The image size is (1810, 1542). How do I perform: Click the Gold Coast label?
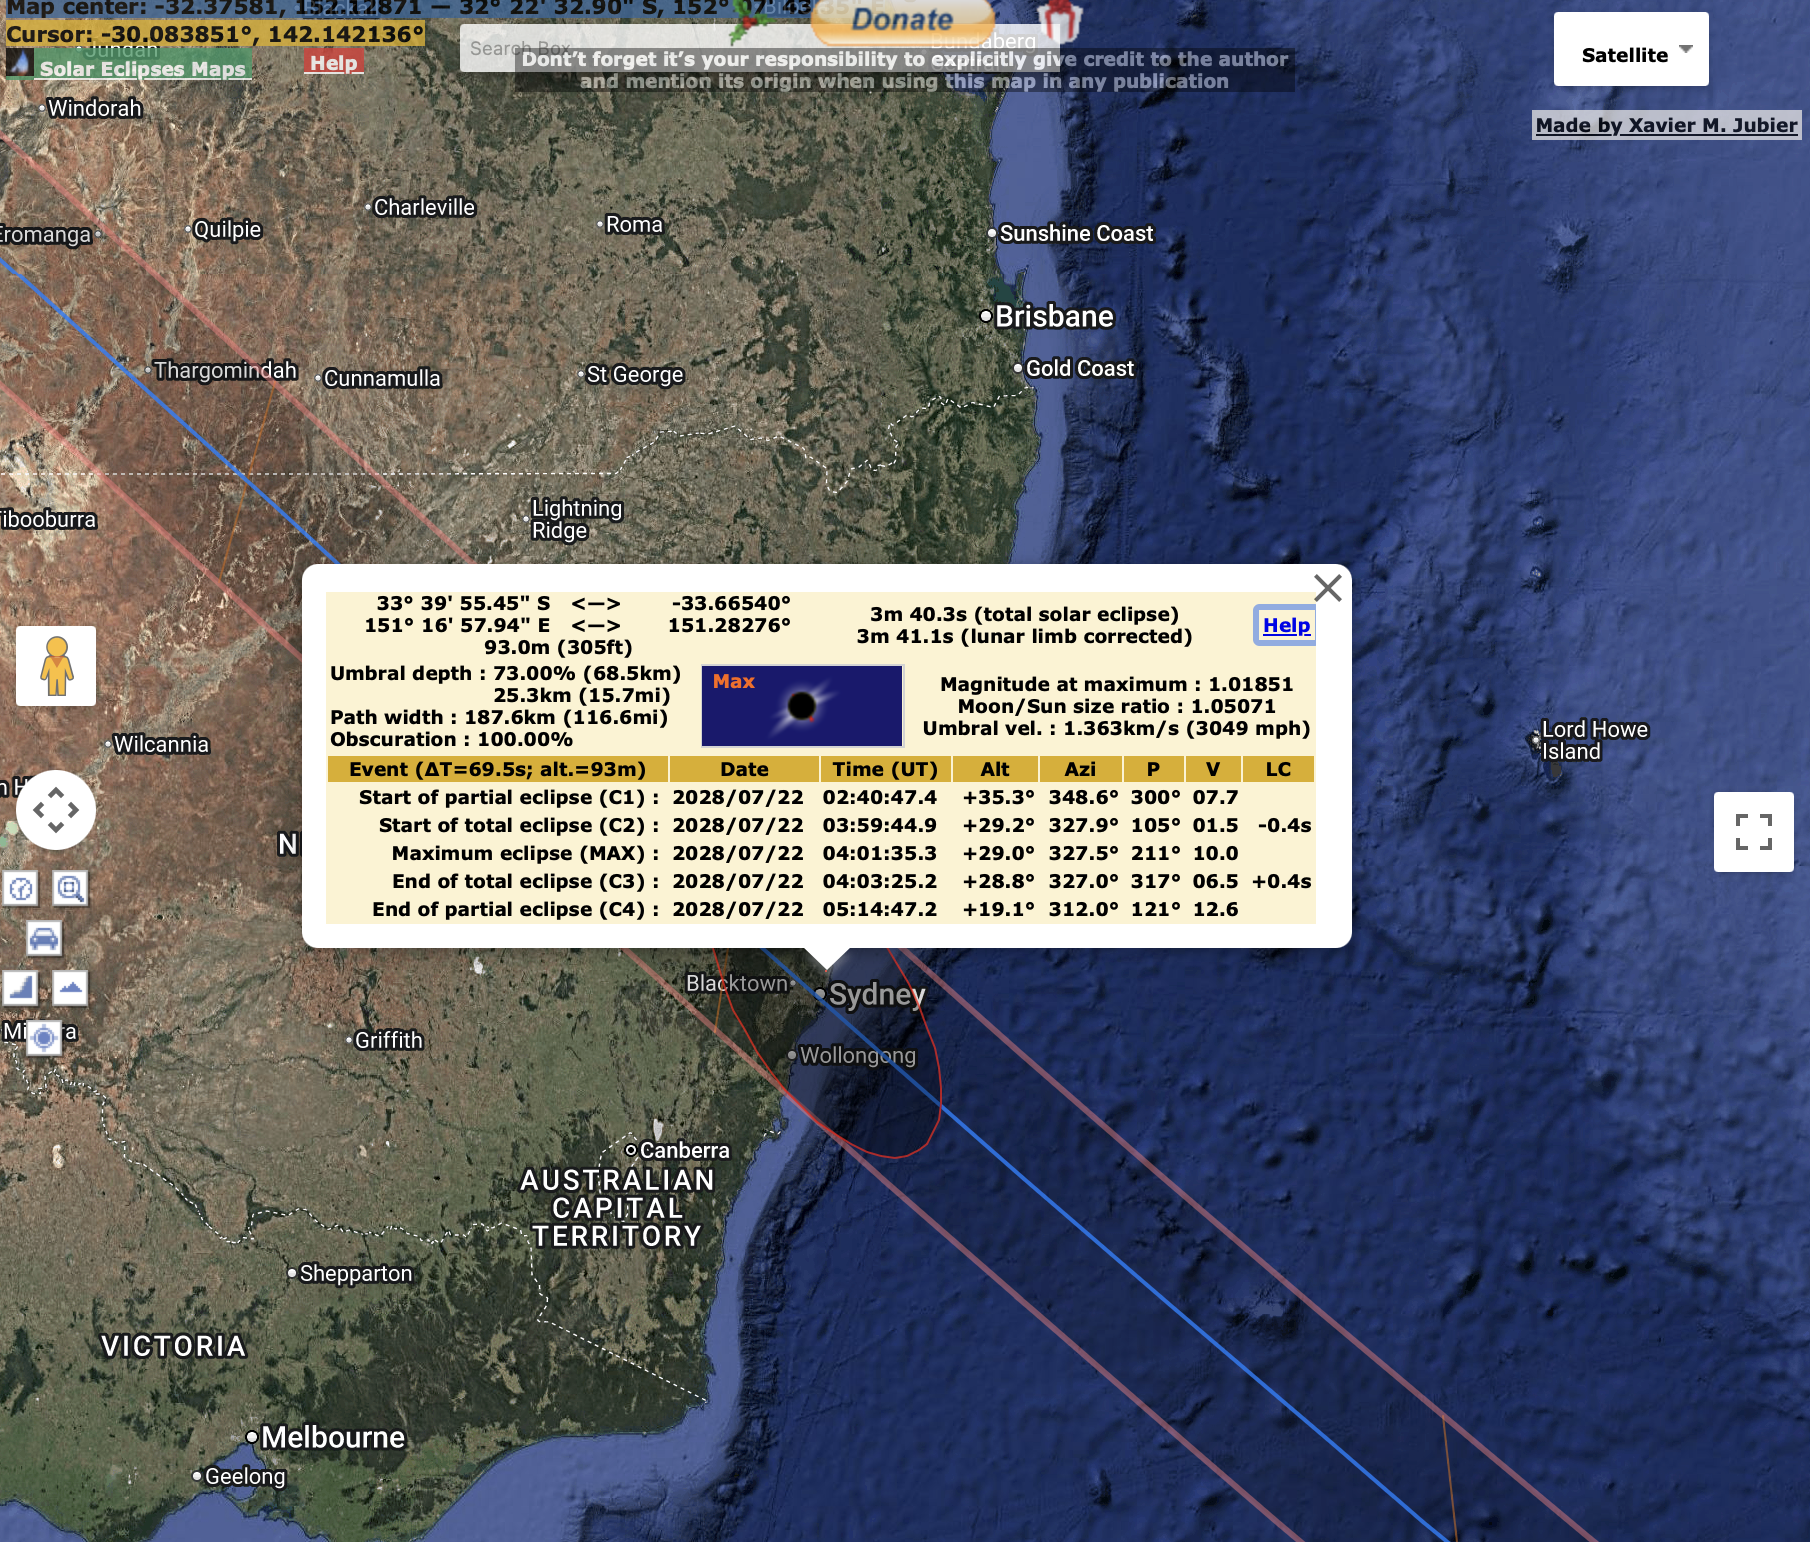(x=1080, y=369)
